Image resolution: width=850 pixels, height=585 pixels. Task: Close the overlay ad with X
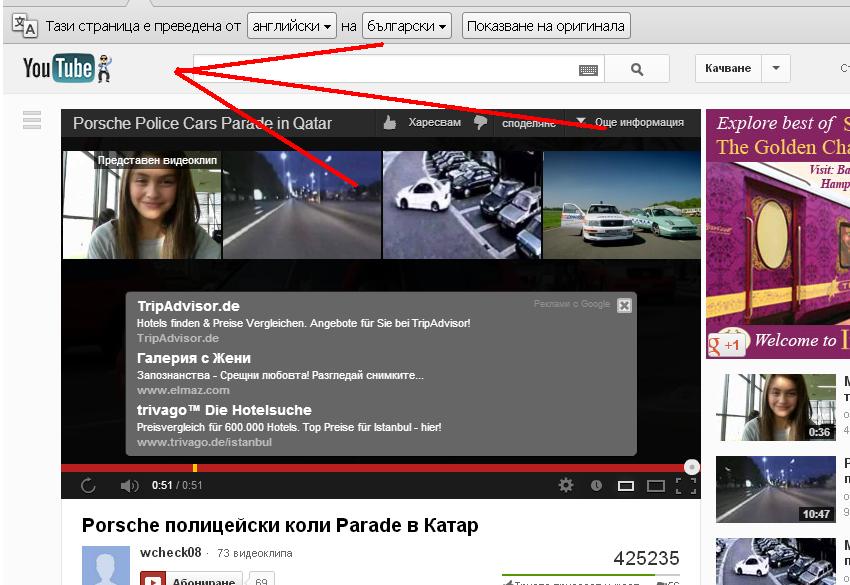(624, 305)
